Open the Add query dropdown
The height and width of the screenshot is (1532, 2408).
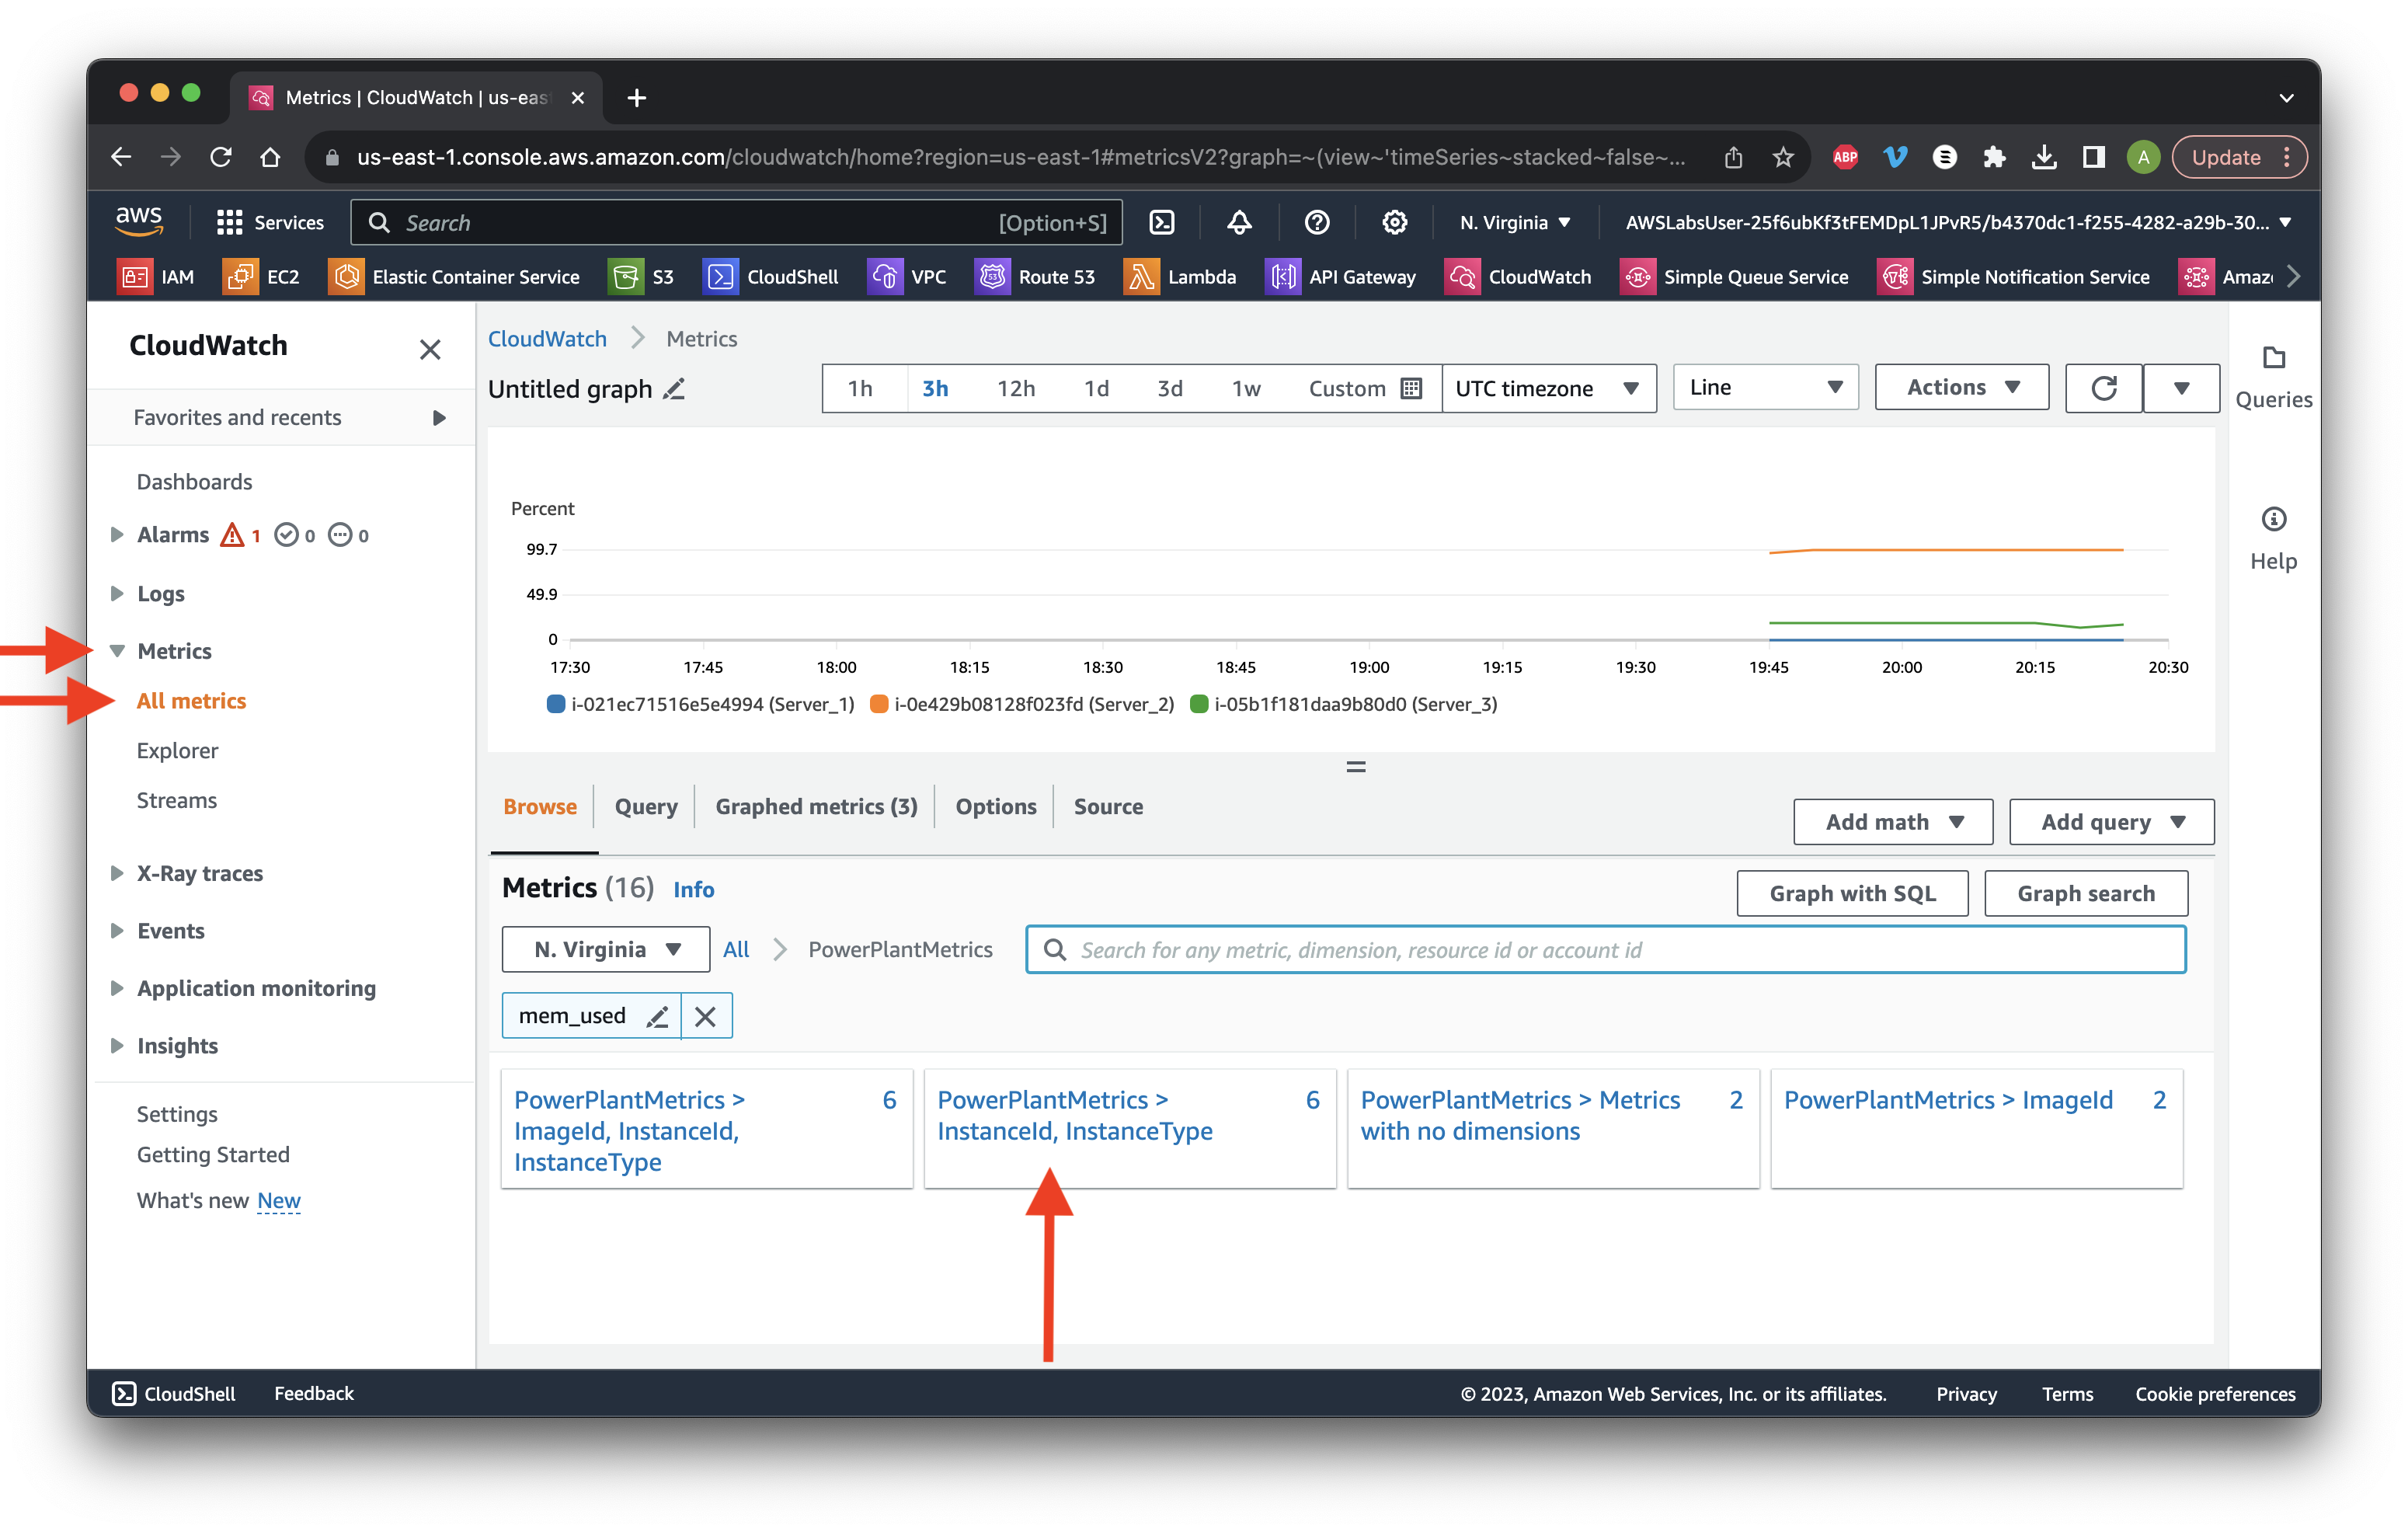[2111, 822]
